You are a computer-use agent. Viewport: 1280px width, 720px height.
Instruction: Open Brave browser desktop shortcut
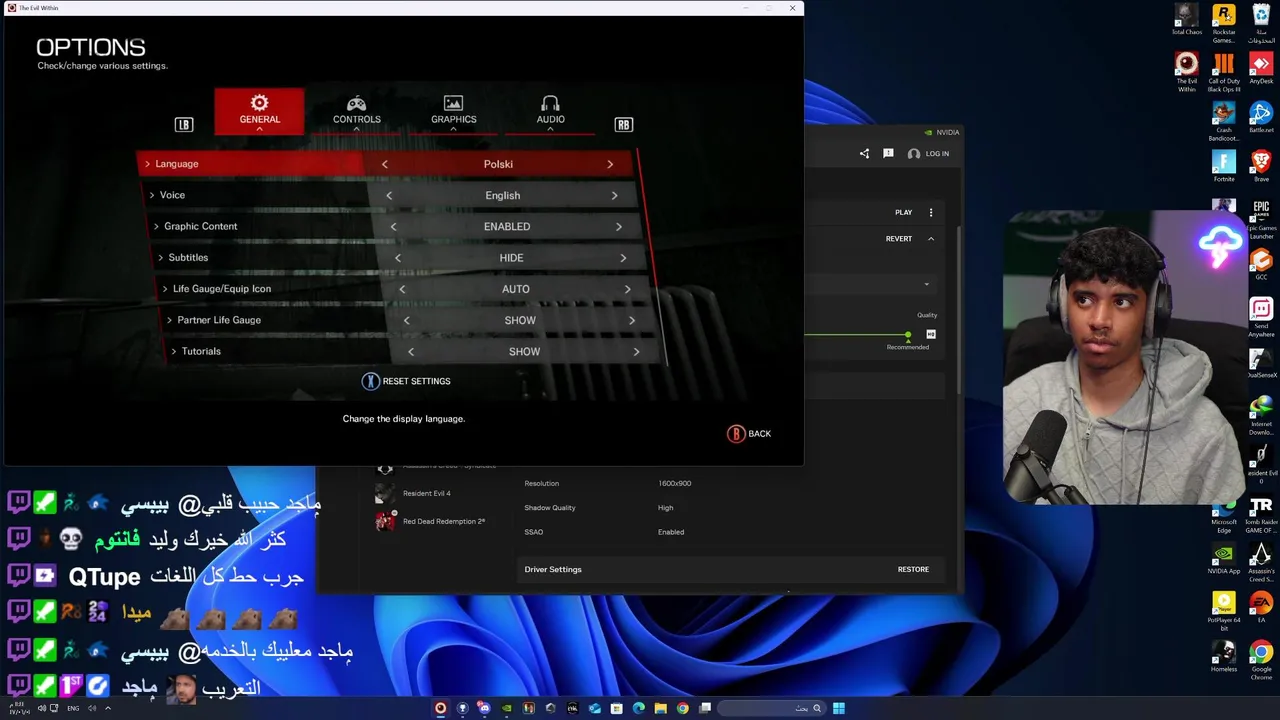click(x=1261, y=166)
